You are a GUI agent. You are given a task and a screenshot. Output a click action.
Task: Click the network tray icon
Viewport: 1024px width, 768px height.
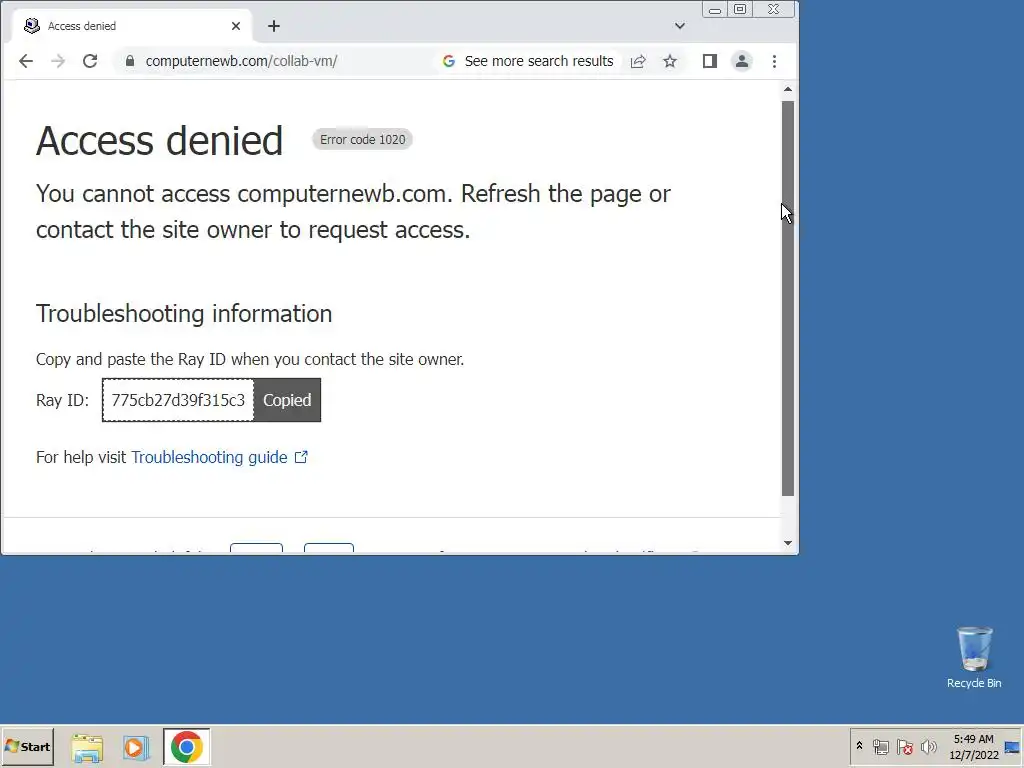[x=881, y=746]
